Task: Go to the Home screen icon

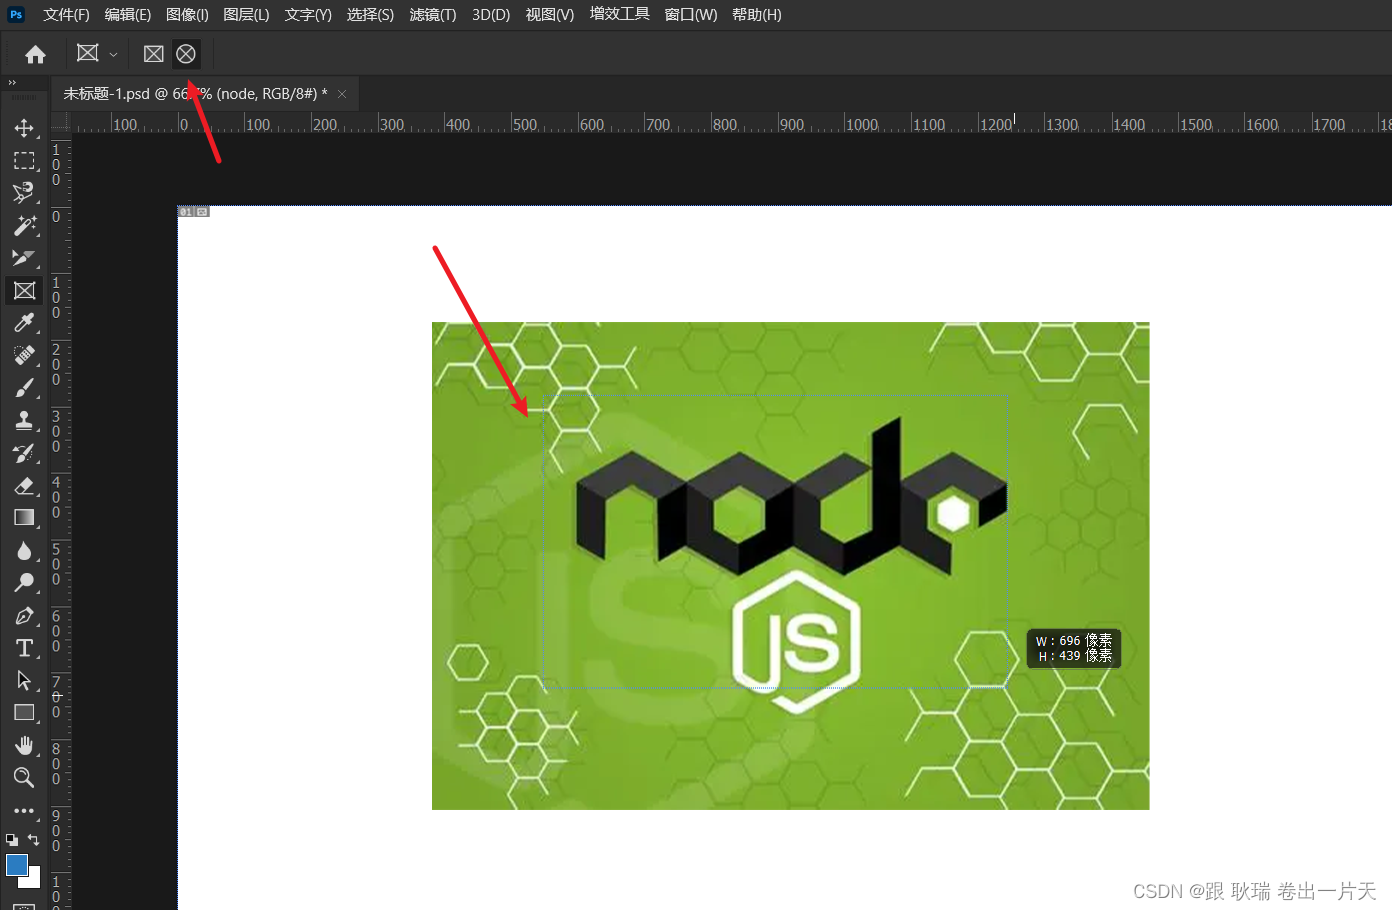Action: [36, 54]
